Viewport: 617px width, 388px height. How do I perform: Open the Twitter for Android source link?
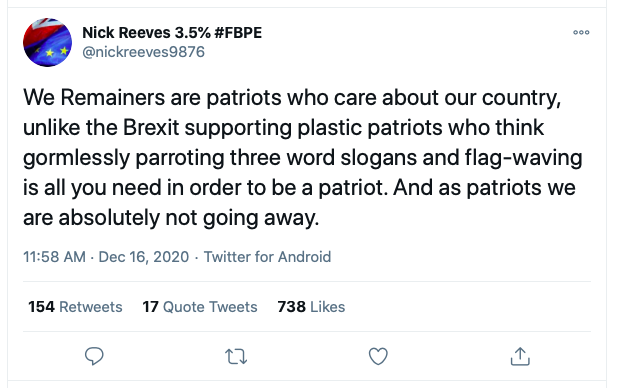267,257
